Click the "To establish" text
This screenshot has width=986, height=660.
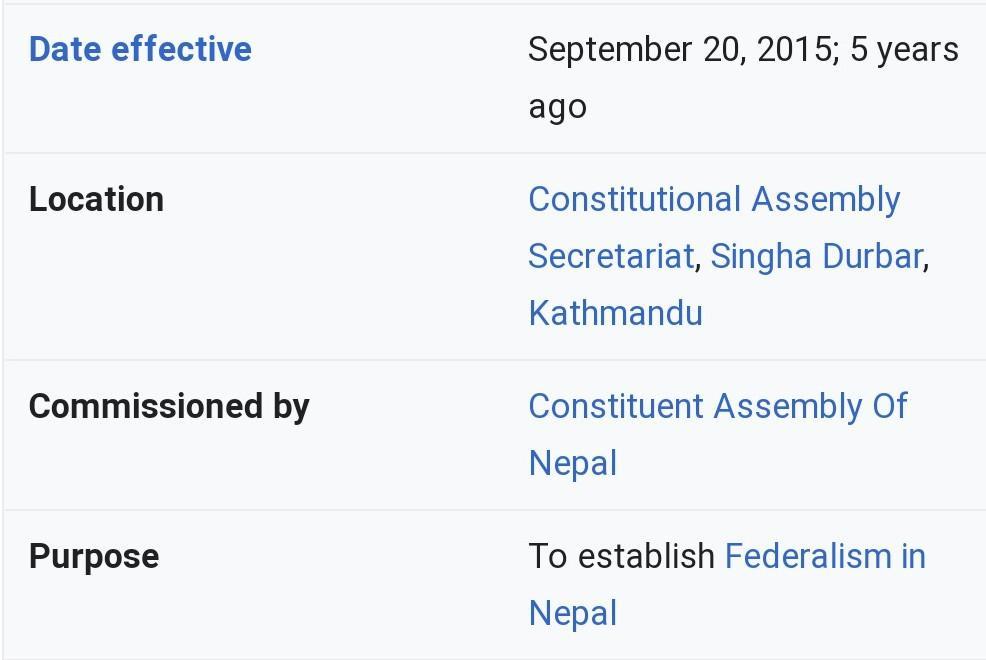coord(621,556)
